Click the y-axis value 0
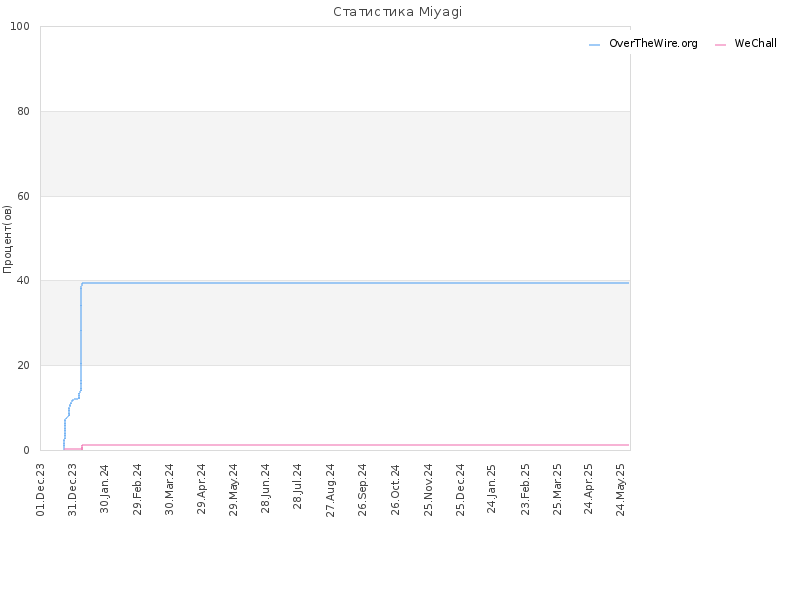The width and height of the screenshot is (800, 600). (x=26, y=451)
